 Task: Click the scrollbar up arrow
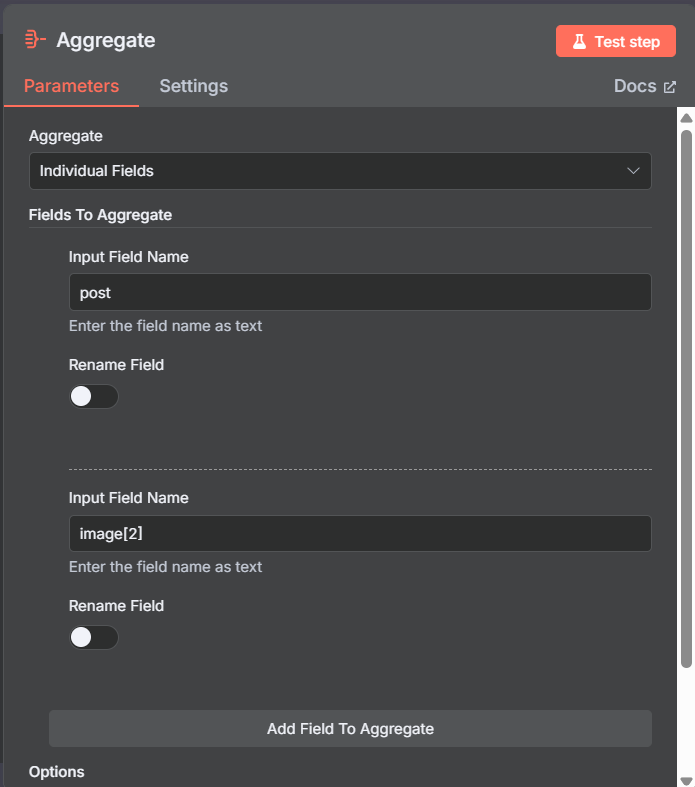686,118
